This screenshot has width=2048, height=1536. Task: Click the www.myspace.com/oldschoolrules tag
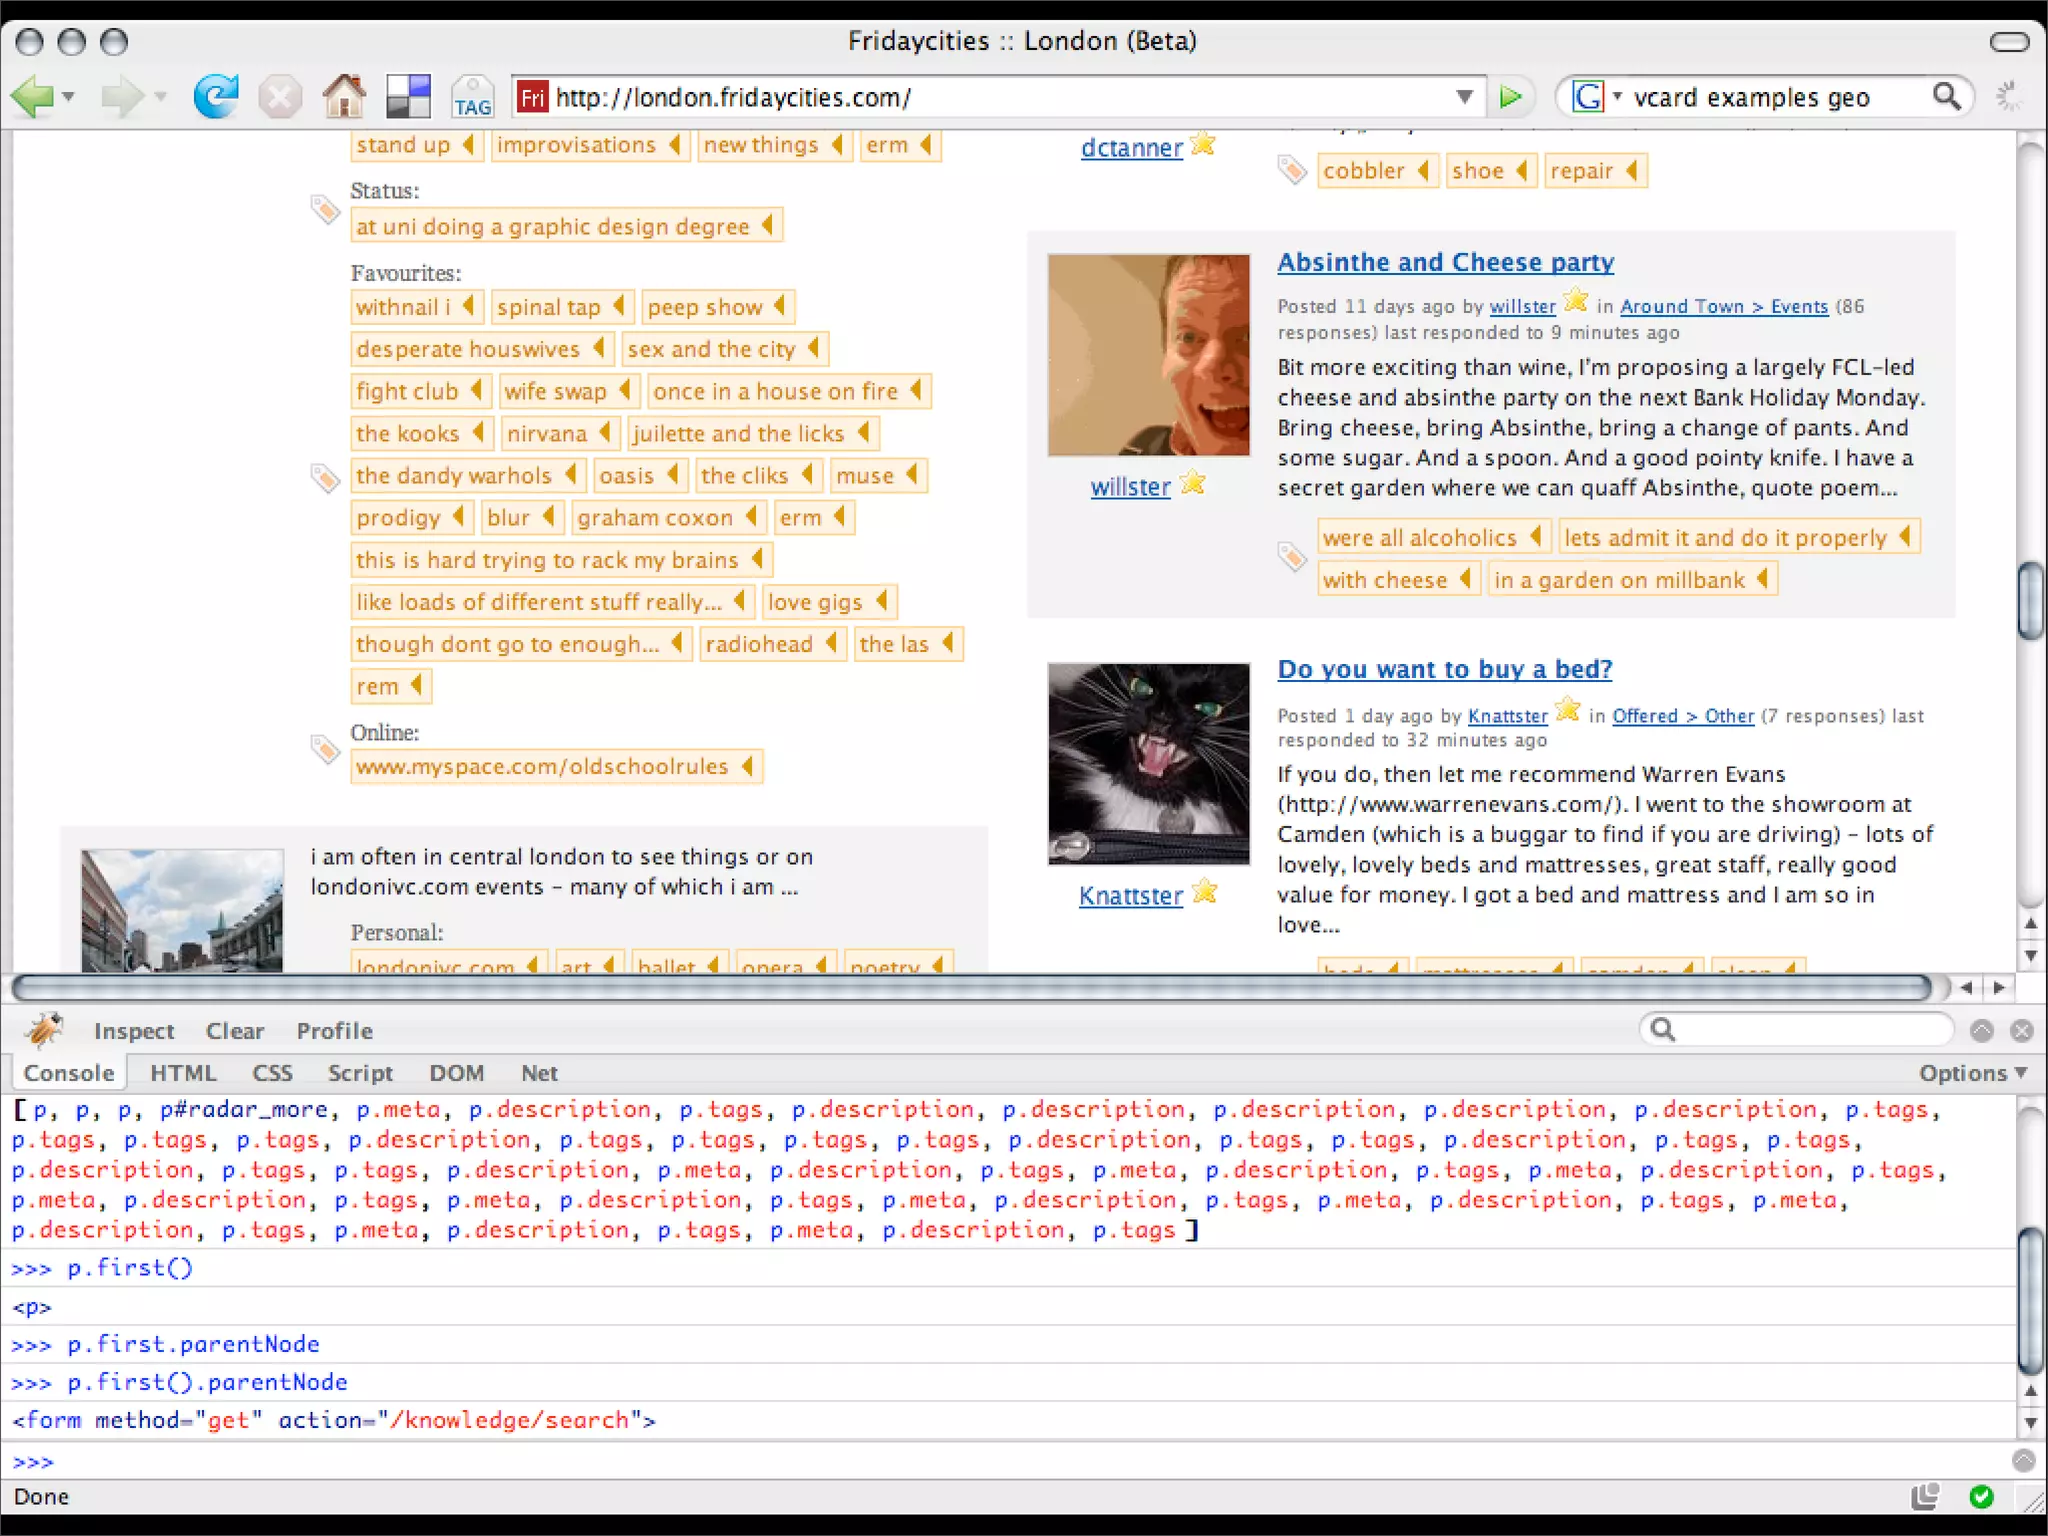(x=556, y=767)
